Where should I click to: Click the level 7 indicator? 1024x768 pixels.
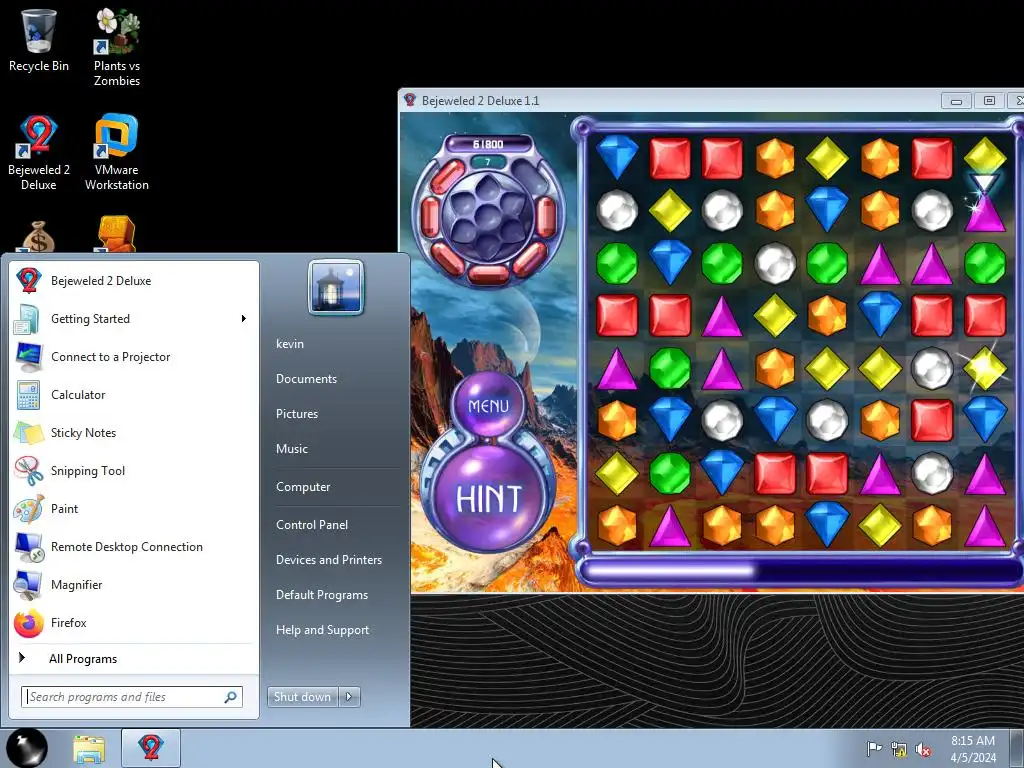(x=487, y=161)
